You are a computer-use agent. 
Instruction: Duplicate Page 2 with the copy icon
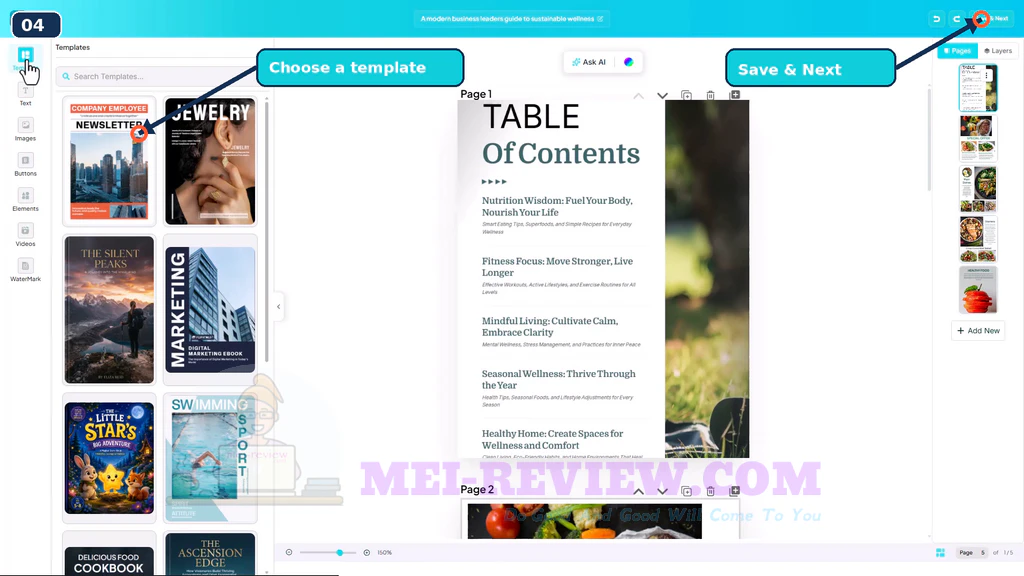tap(686, 491)
